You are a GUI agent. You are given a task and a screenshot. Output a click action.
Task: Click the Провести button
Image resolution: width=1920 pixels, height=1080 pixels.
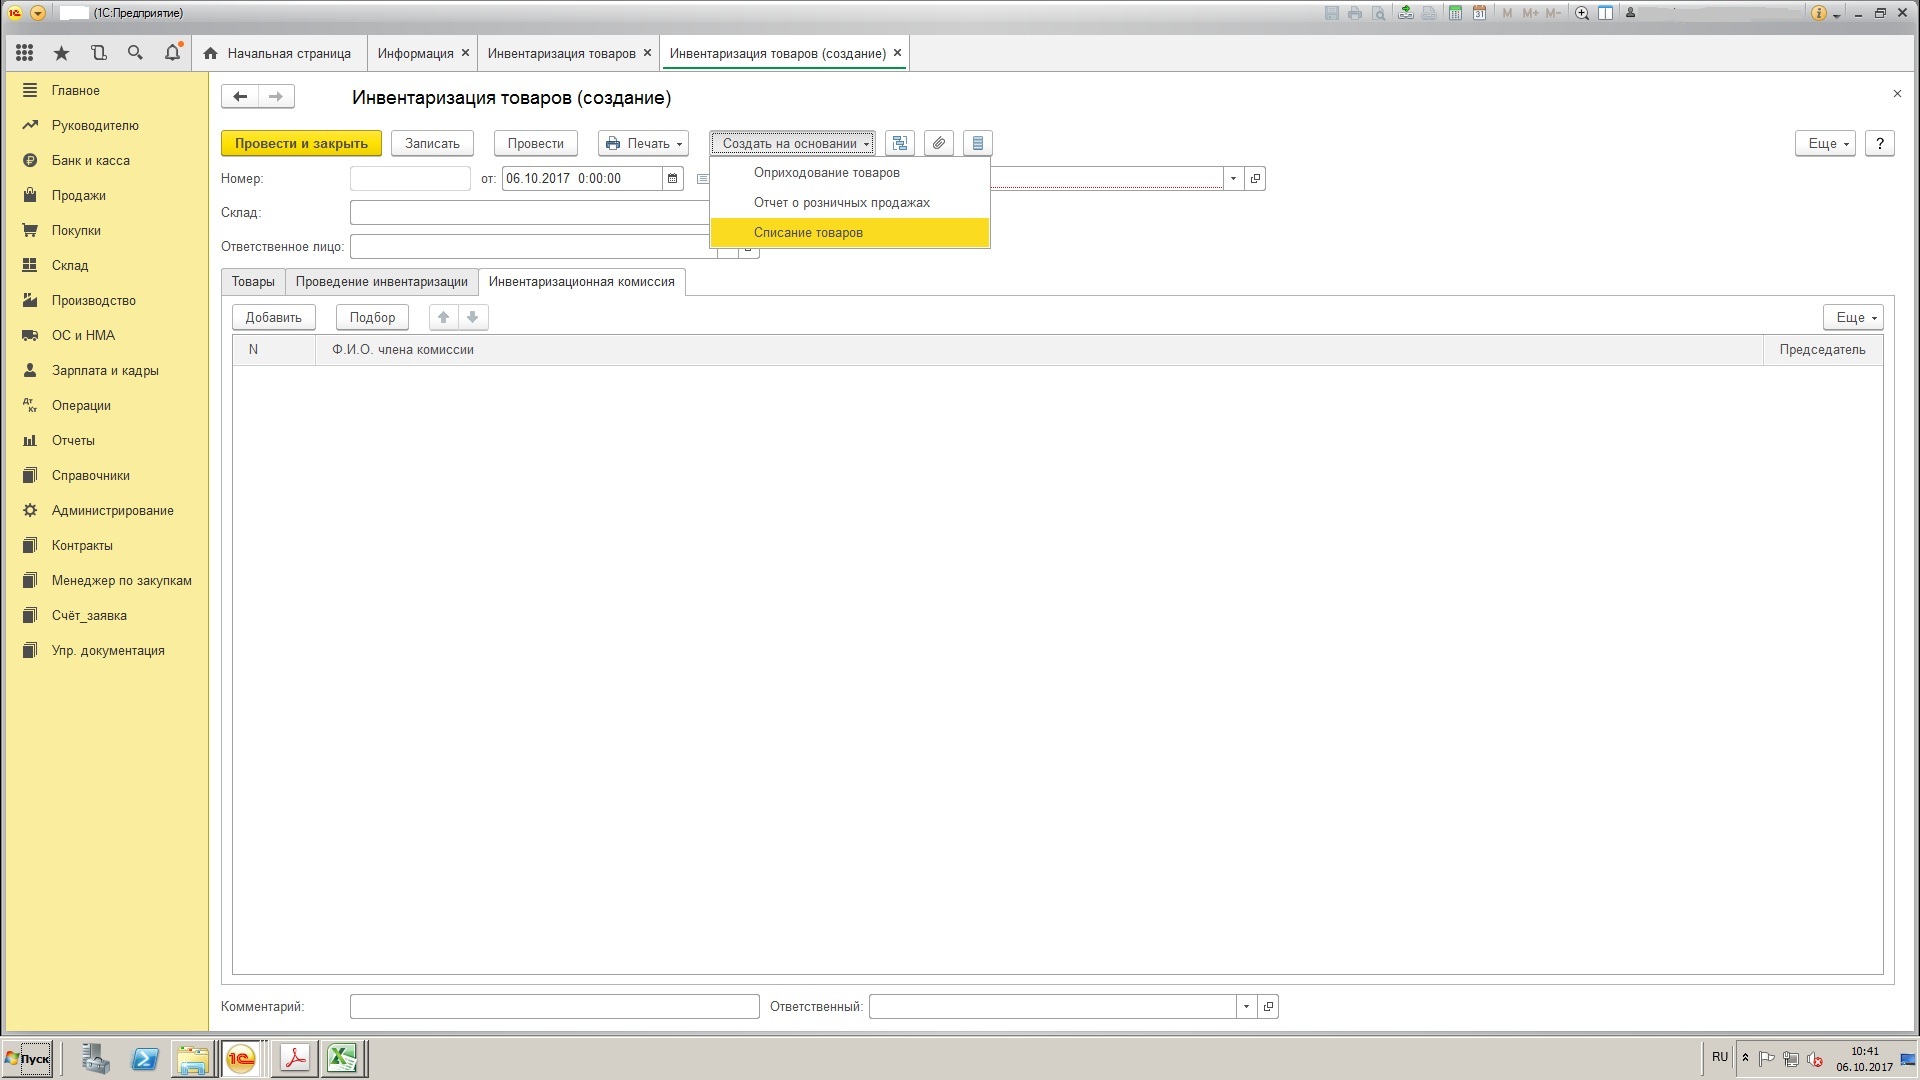pos(535,143)
